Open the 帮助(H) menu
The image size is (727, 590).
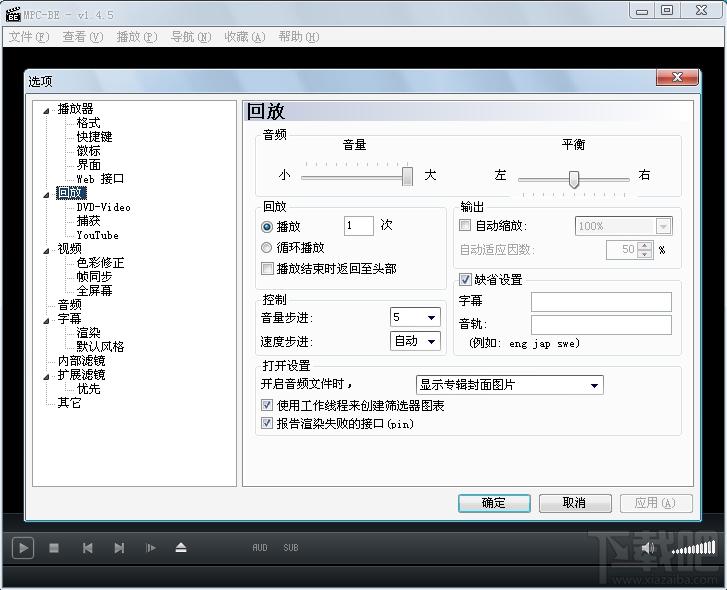(x=298, y=37)
